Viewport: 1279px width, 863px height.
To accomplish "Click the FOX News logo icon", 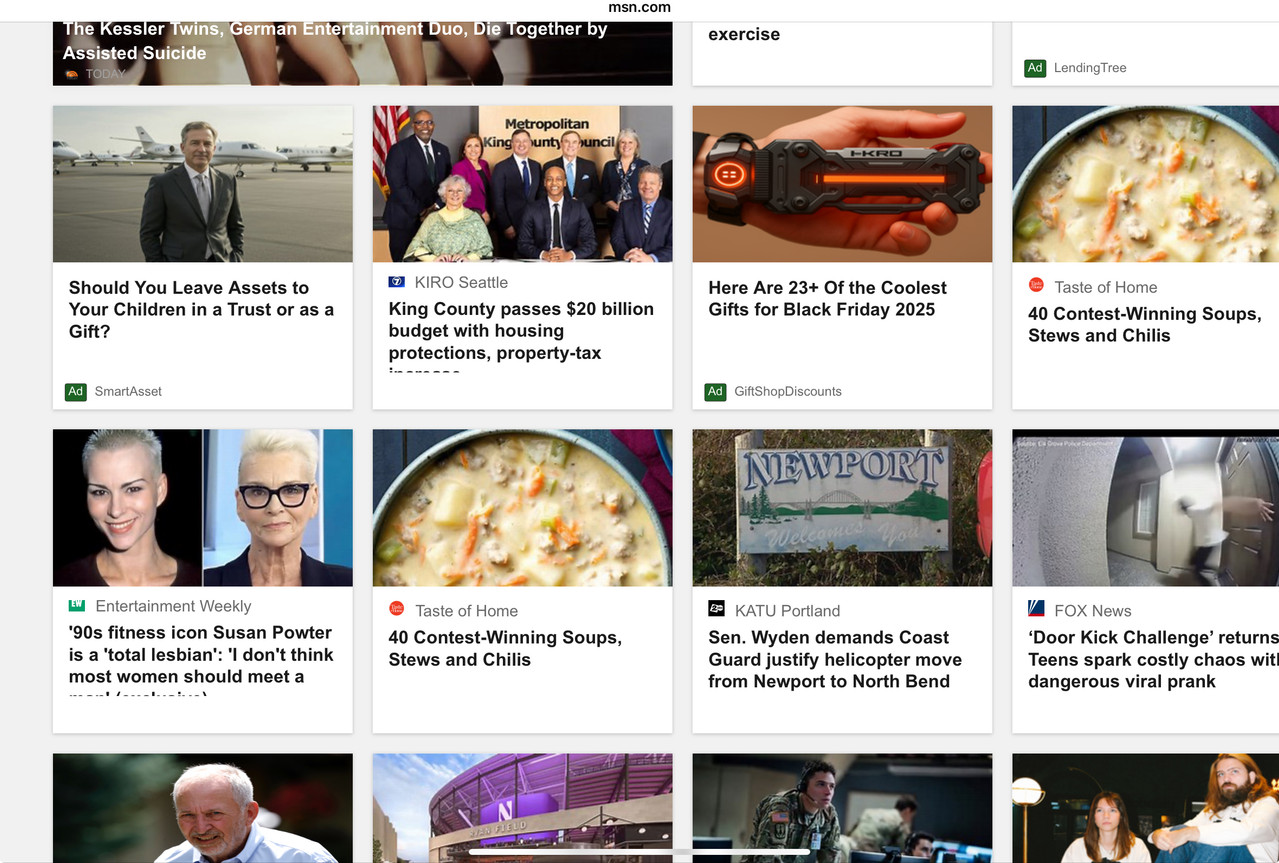I will [1037, 610].
